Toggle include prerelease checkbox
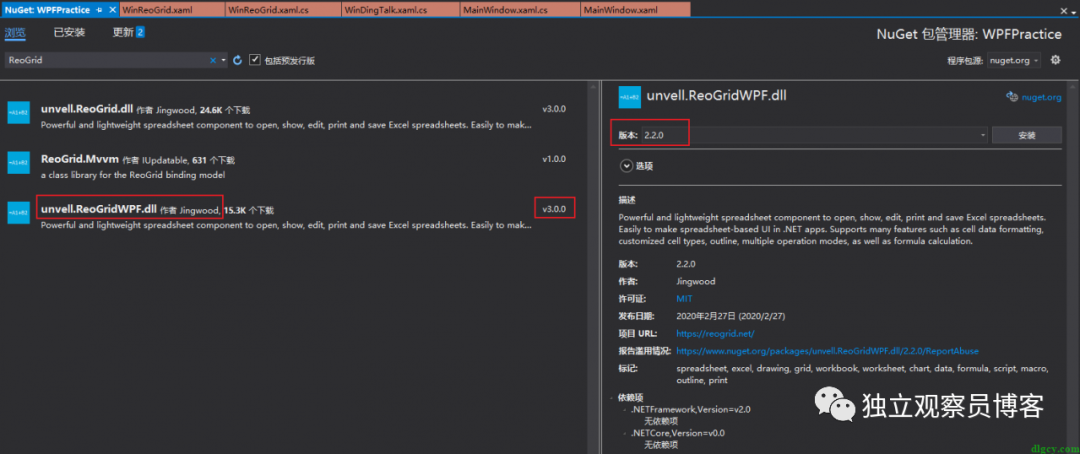Image resolution: width=1080 pixels, height=454 pixels. (x=255, y=60)
